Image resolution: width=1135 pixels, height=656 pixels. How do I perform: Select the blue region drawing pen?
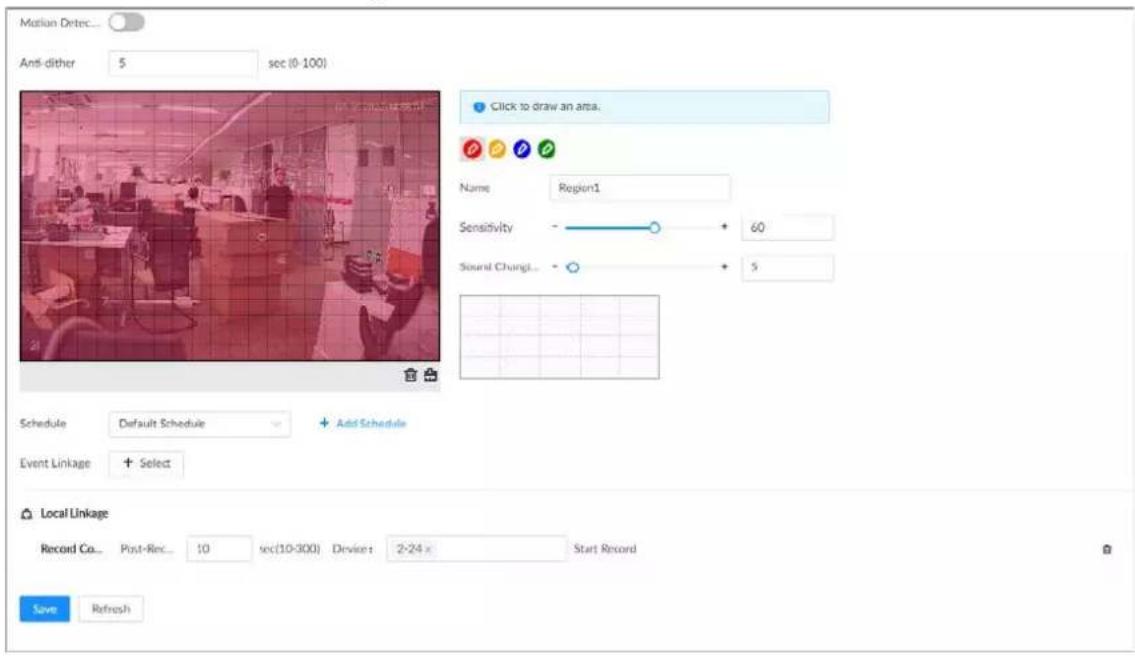tap(522, 149)
